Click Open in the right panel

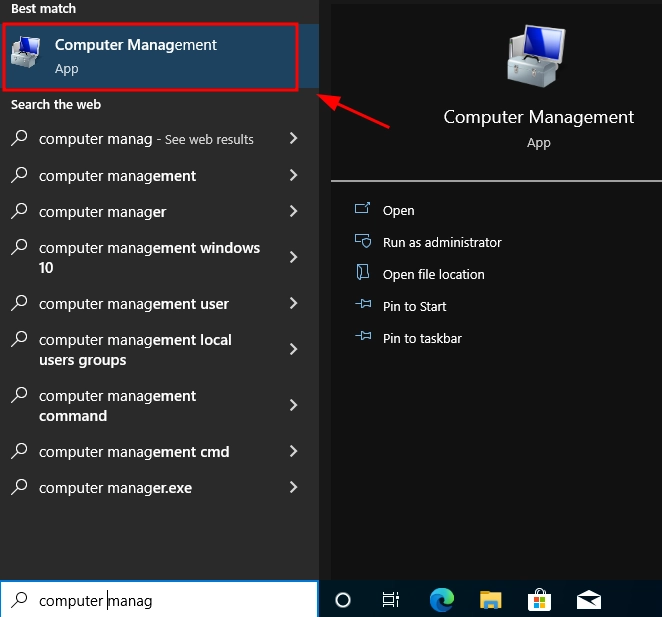tap(398, 210)
